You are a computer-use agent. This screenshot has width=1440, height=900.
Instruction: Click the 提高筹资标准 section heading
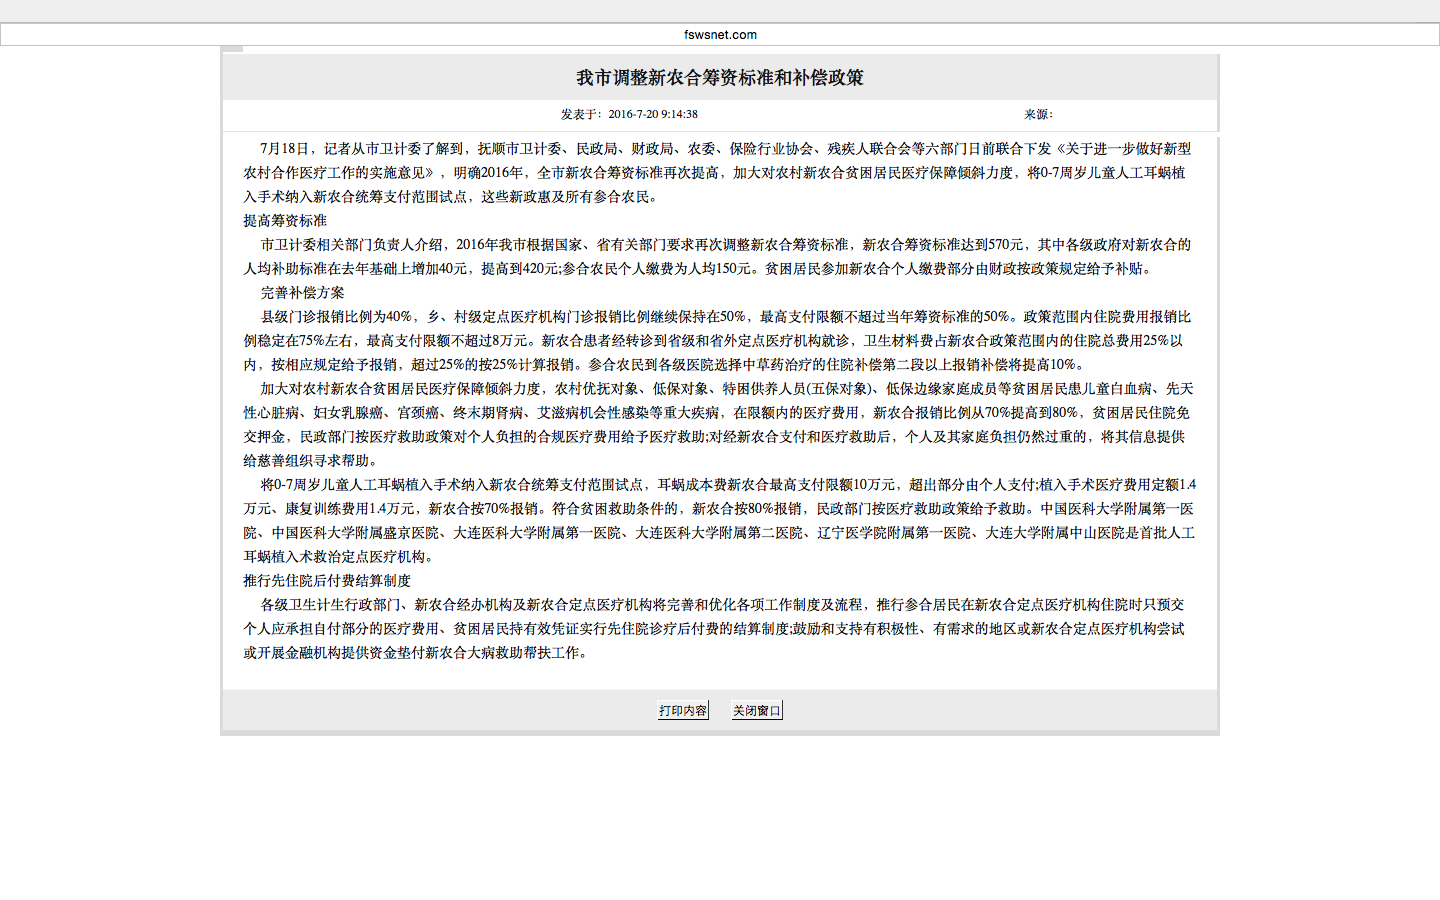tap(285, 221)
